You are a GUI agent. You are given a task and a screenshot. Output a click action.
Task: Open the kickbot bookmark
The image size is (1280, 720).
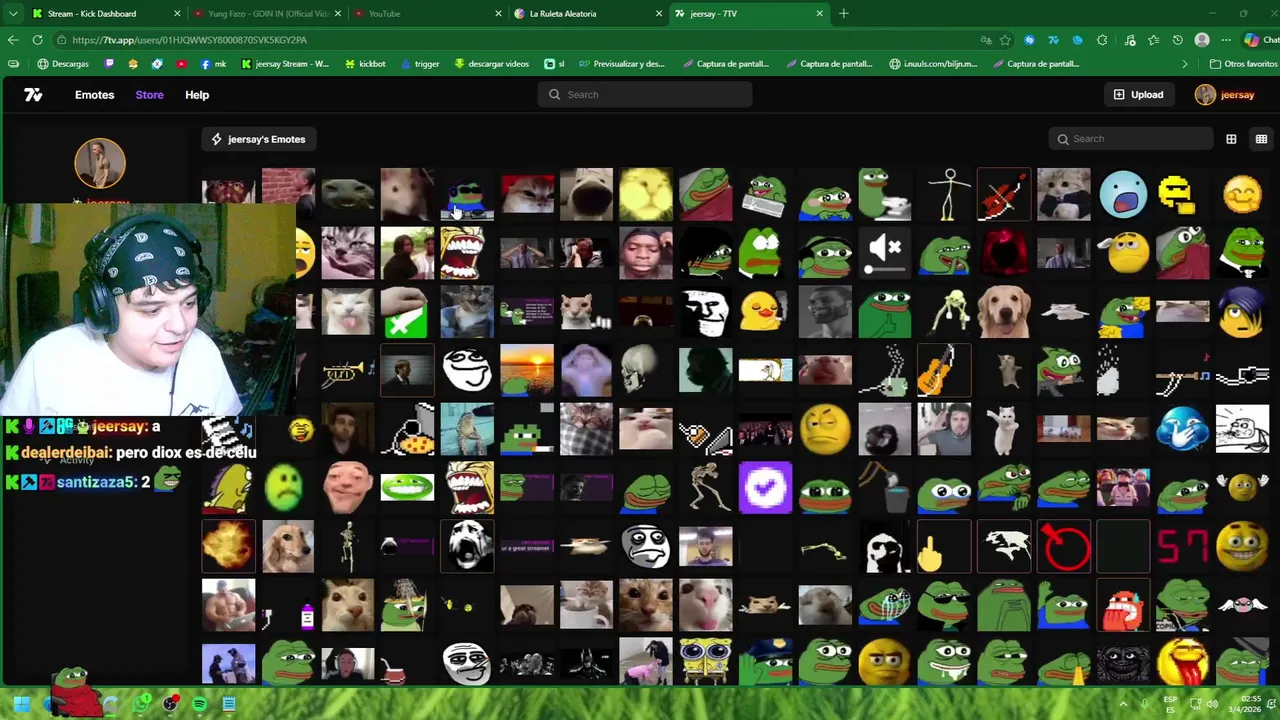pos(365,64)
